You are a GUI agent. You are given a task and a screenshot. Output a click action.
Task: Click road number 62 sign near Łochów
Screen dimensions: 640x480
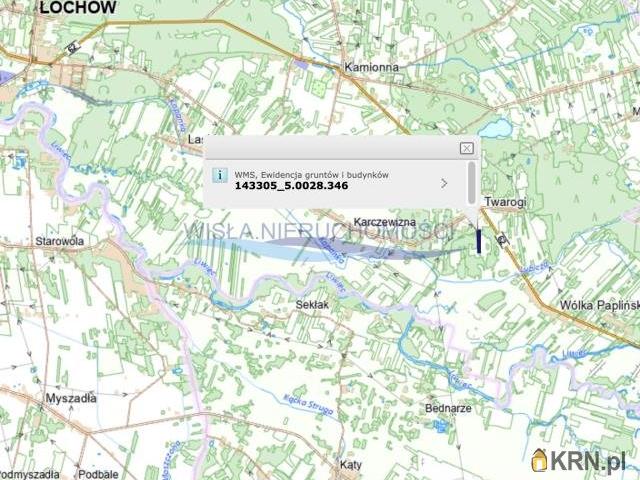73,49
